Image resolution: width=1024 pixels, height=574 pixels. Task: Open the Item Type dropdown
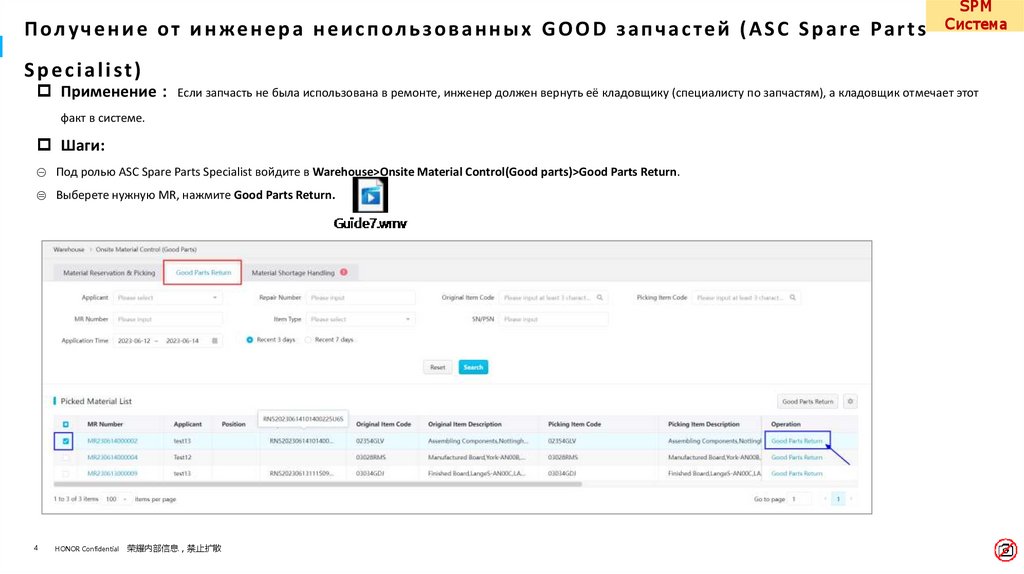coord(360,319)
